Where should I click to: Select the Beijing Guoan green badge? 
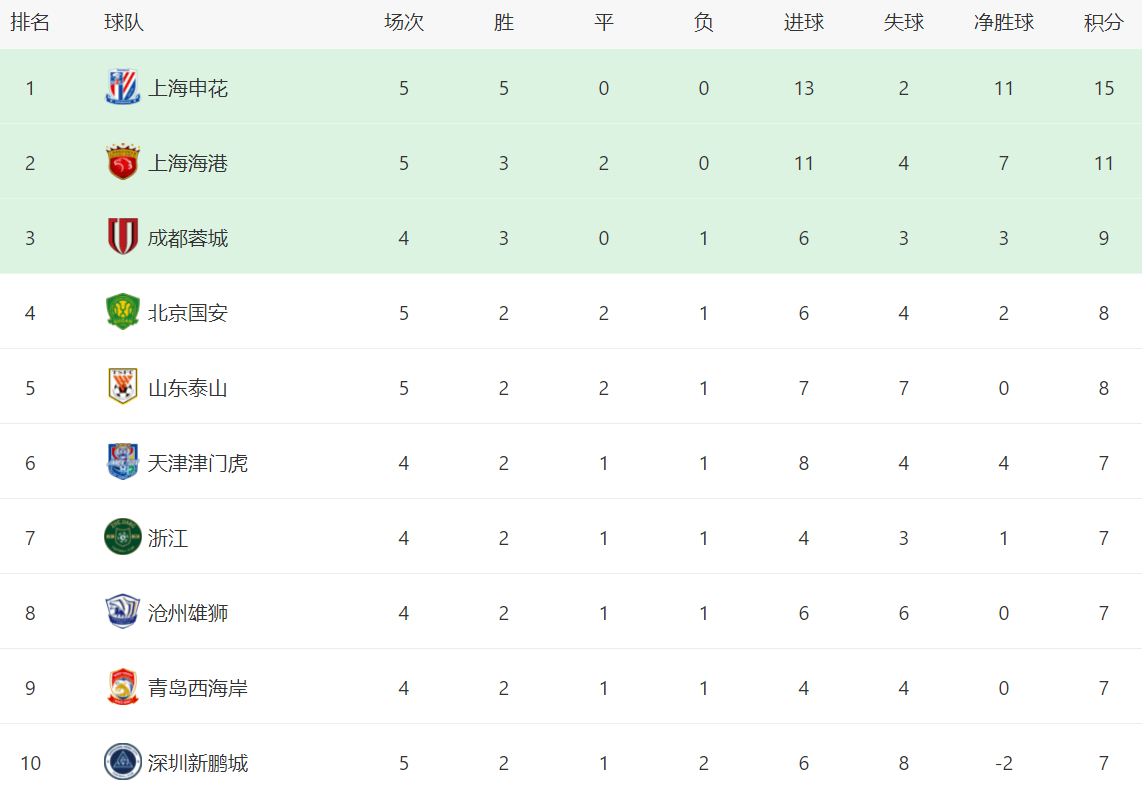122,312
